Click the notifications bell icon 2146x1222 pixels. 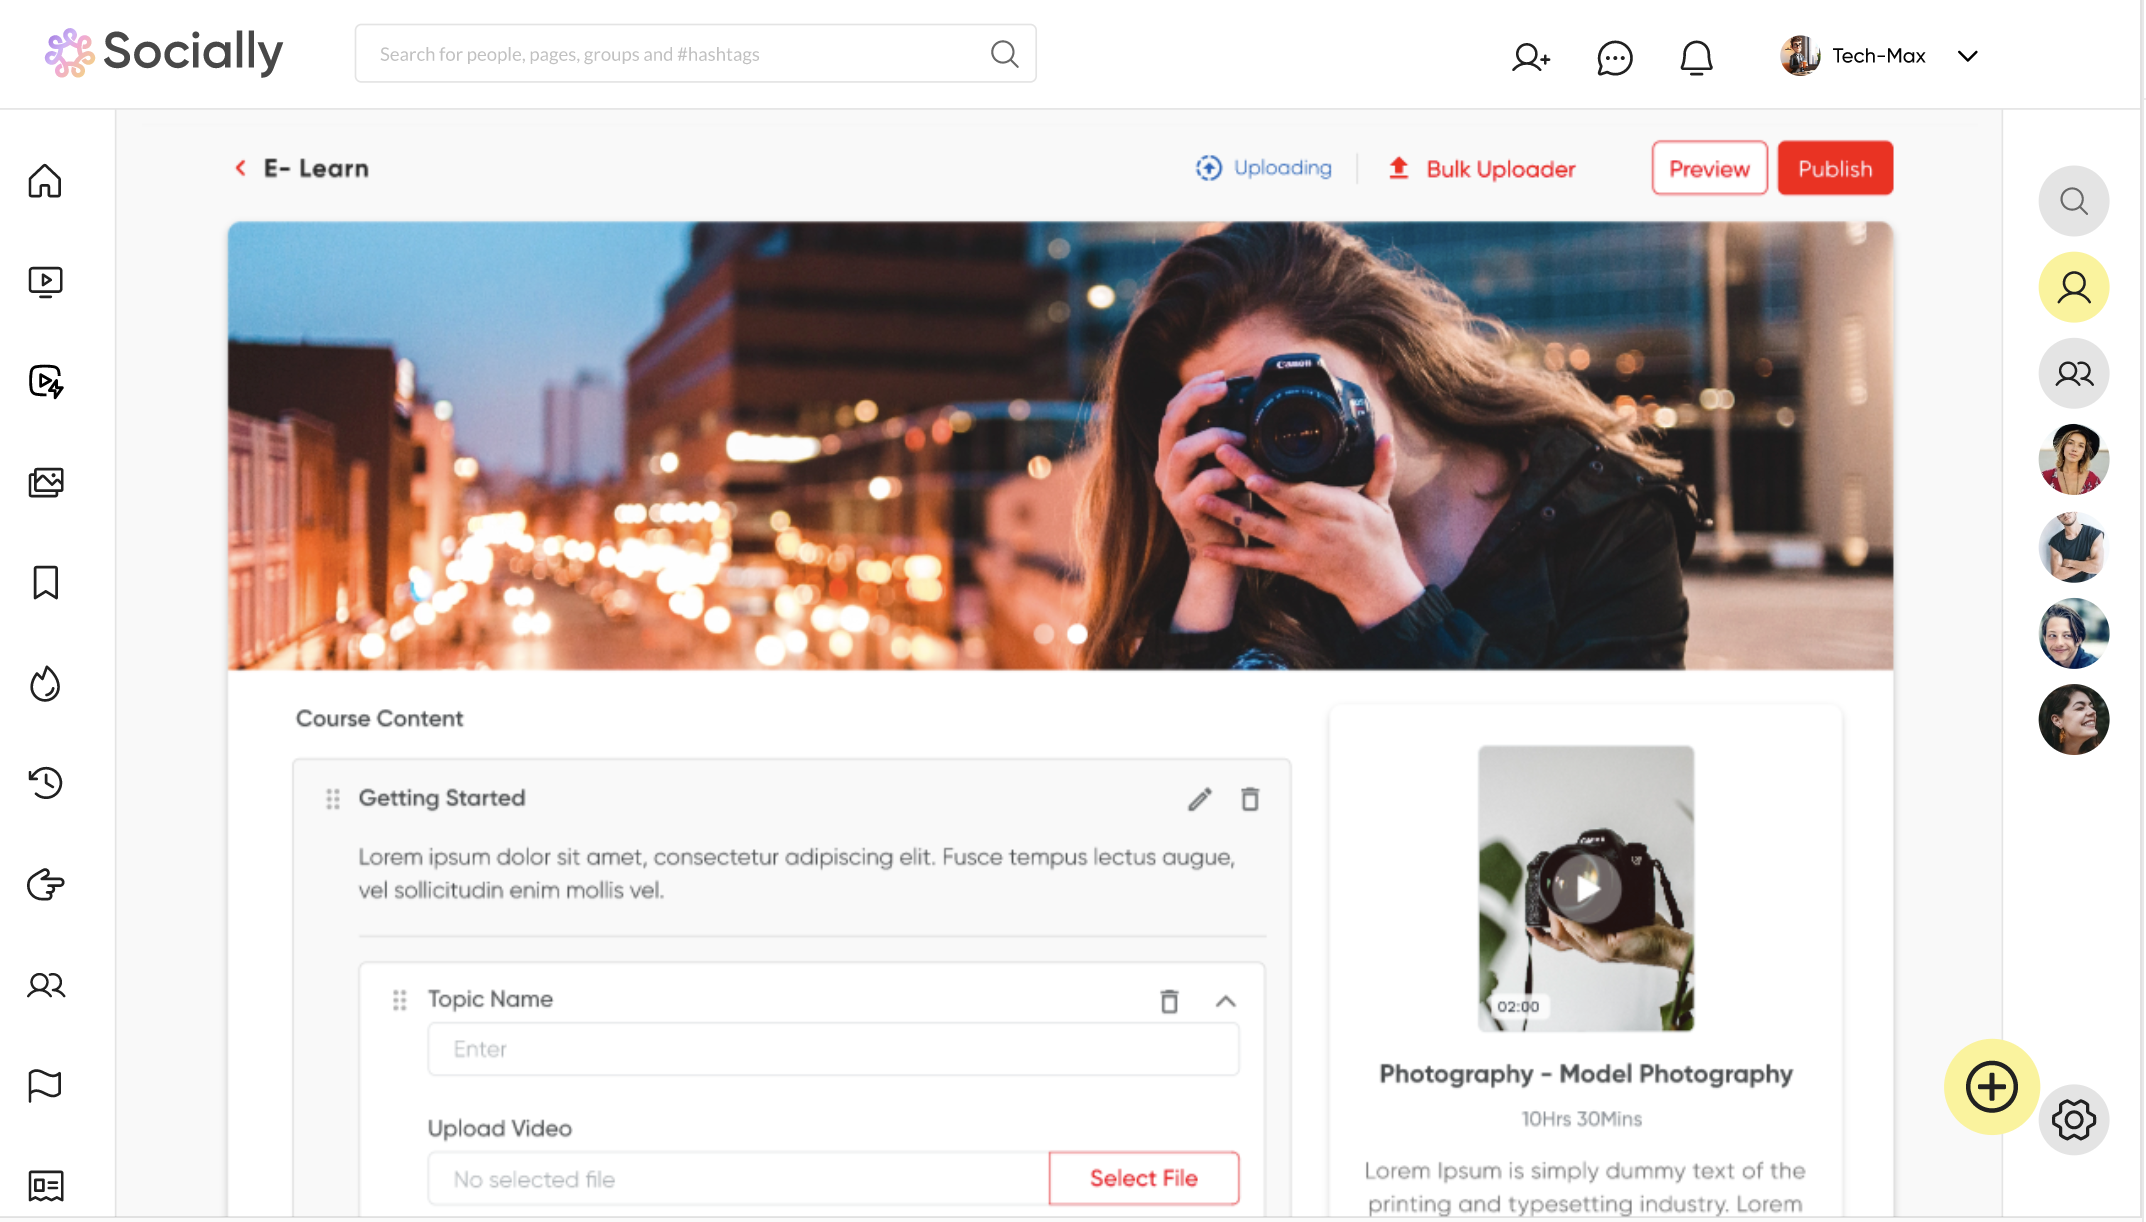coord(1696,57)
